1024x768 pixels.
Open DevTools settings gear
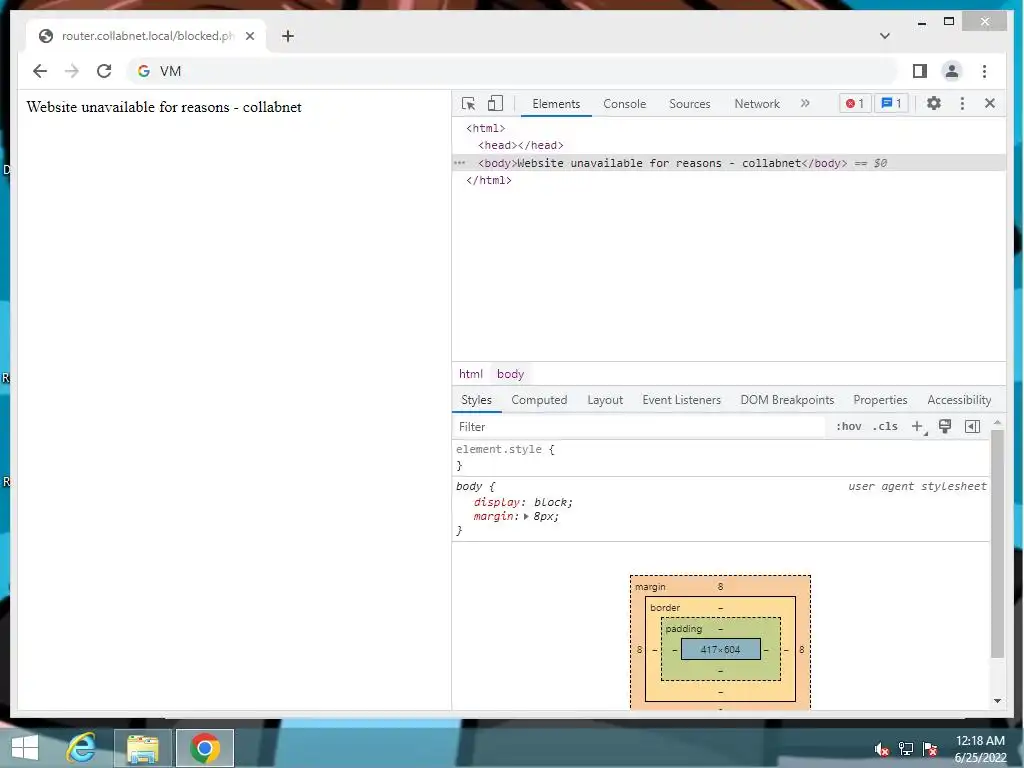[x=934, y=103]
